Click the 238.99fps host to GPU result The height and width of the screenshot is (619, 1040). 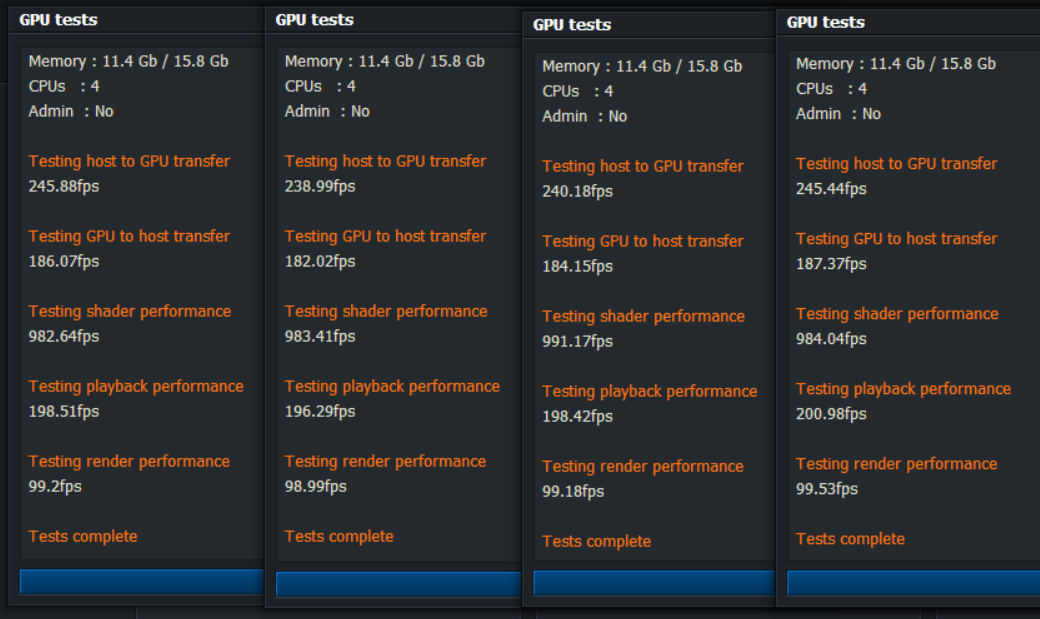pyautogui.click(x=320, y=186)
